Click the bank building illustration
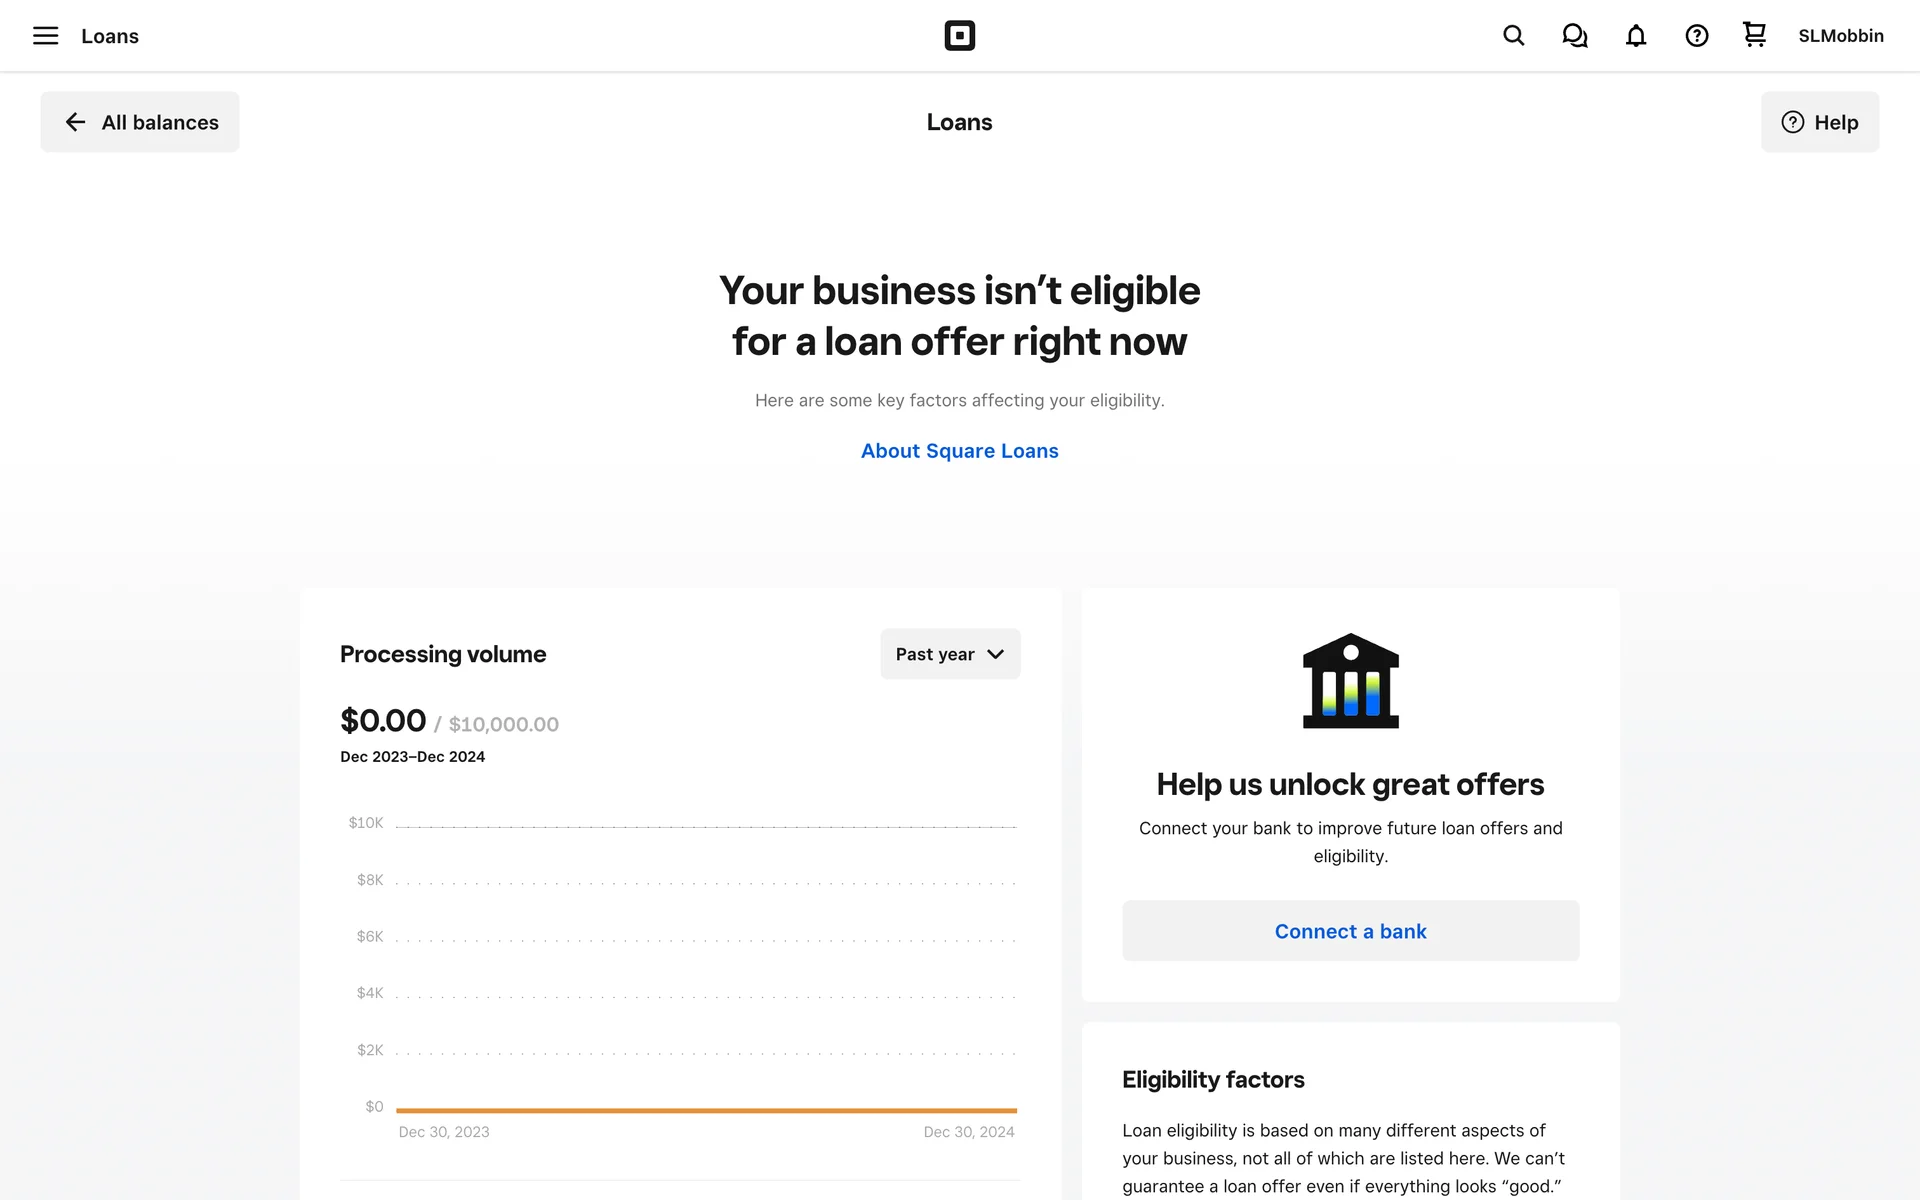The height and width of the screenshot is (1200, 1920). (1350, 681)
